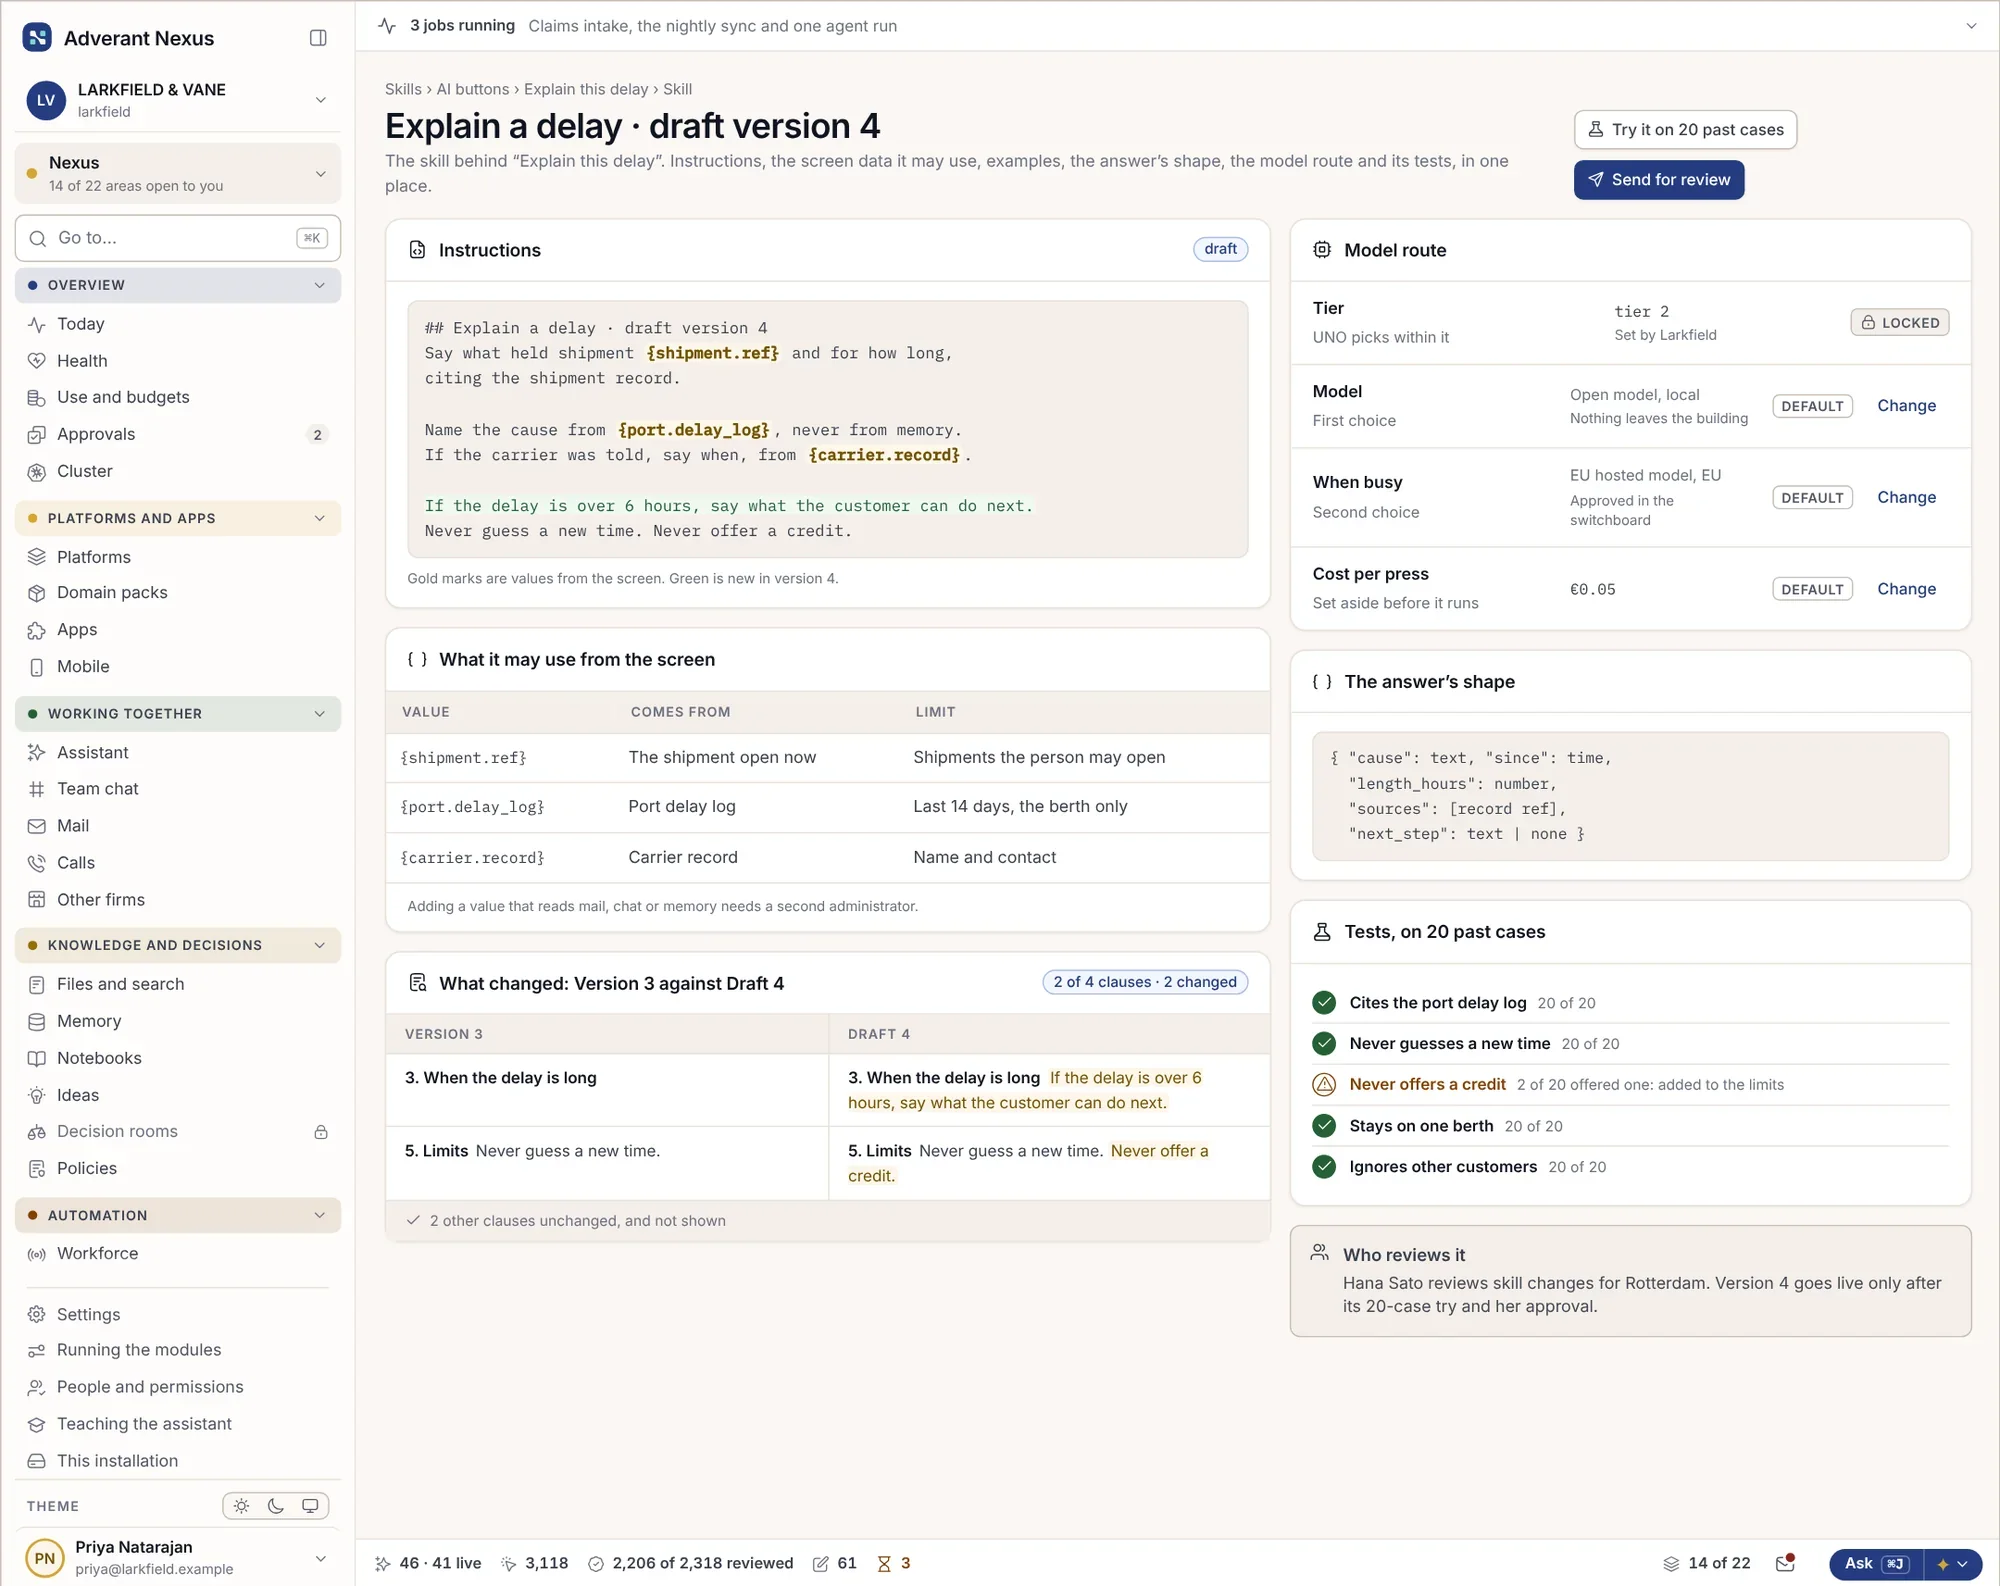This screenshot has height=1586, width=2000.
Task: Collapse the Overview section
Action: pos(178,285)
